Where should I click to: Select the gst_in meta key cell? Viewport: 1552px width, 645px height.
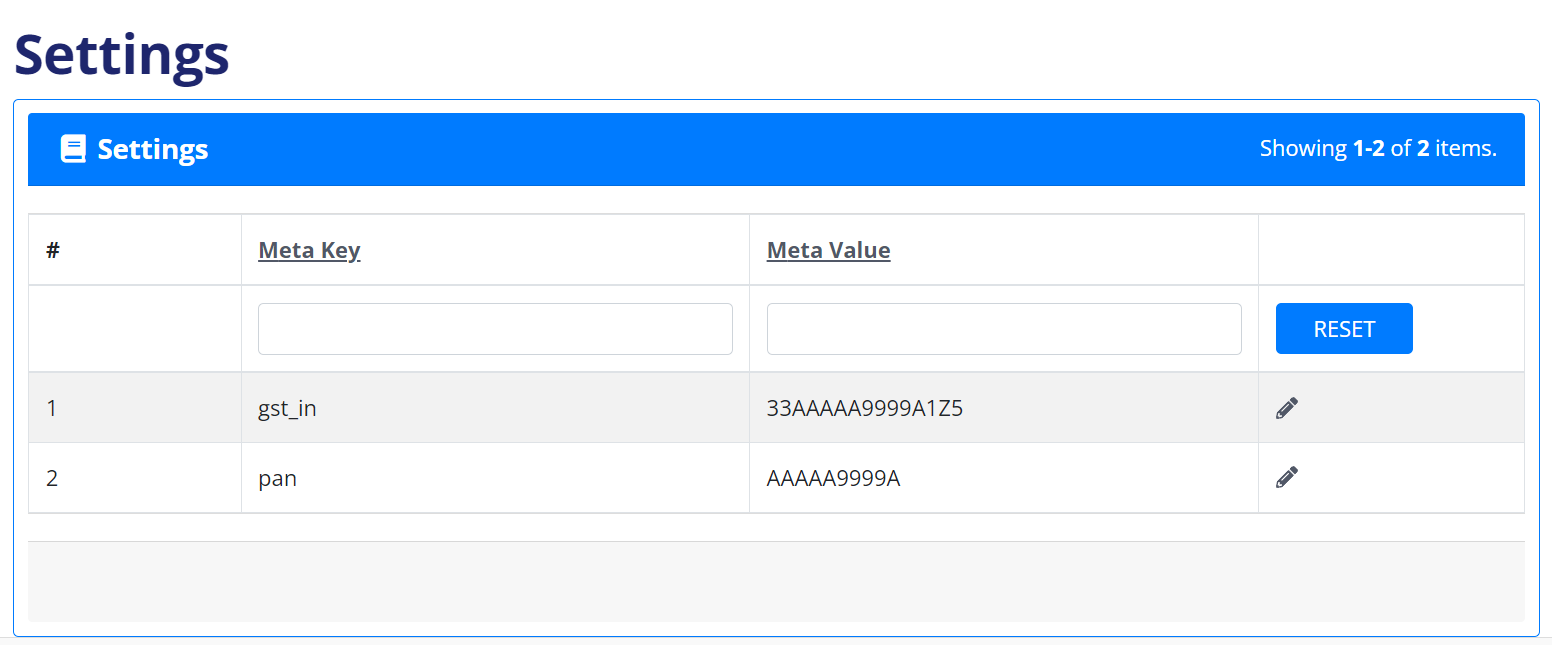(x=287, y=408)
